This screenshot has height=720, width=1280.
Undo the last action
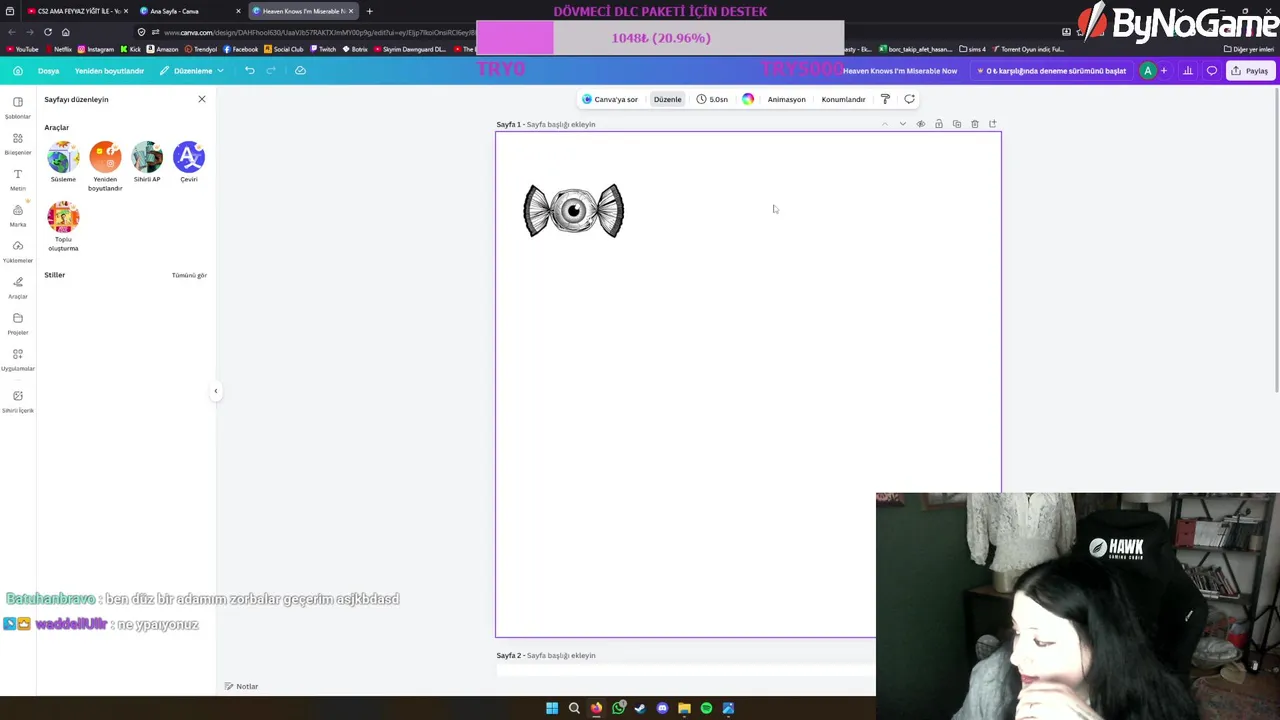(x=250, y=71)
